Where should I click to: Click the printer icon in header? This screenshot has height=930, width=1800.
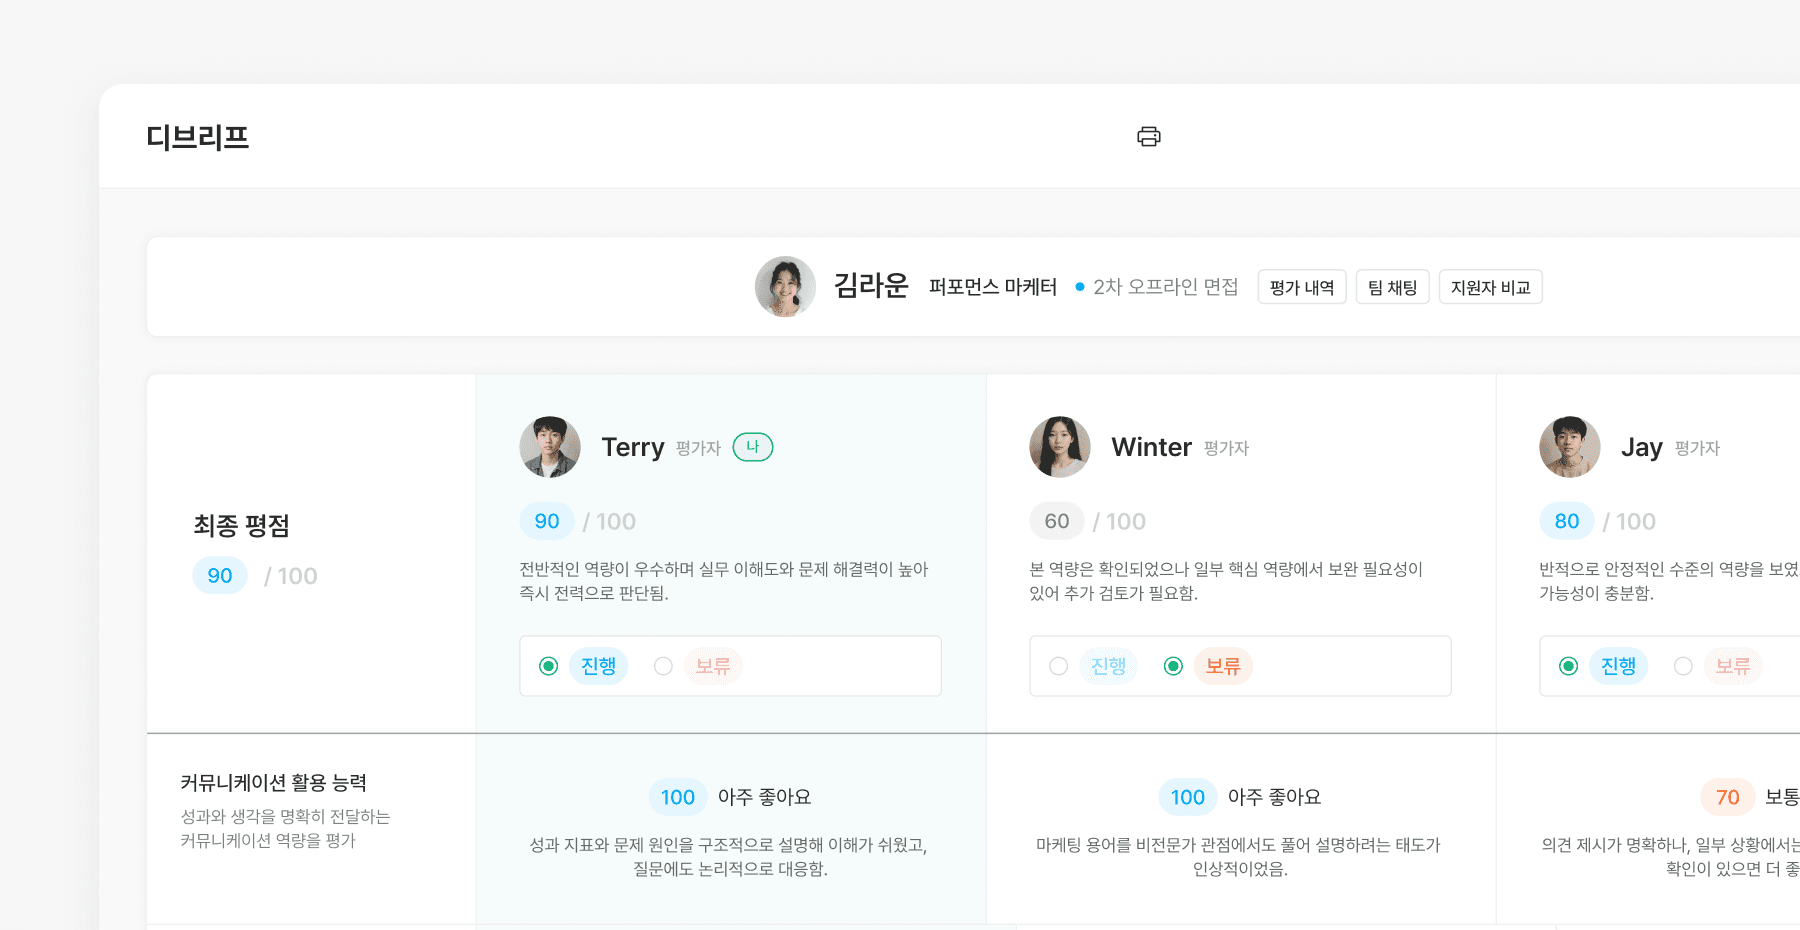click(x=1148, y=137)
